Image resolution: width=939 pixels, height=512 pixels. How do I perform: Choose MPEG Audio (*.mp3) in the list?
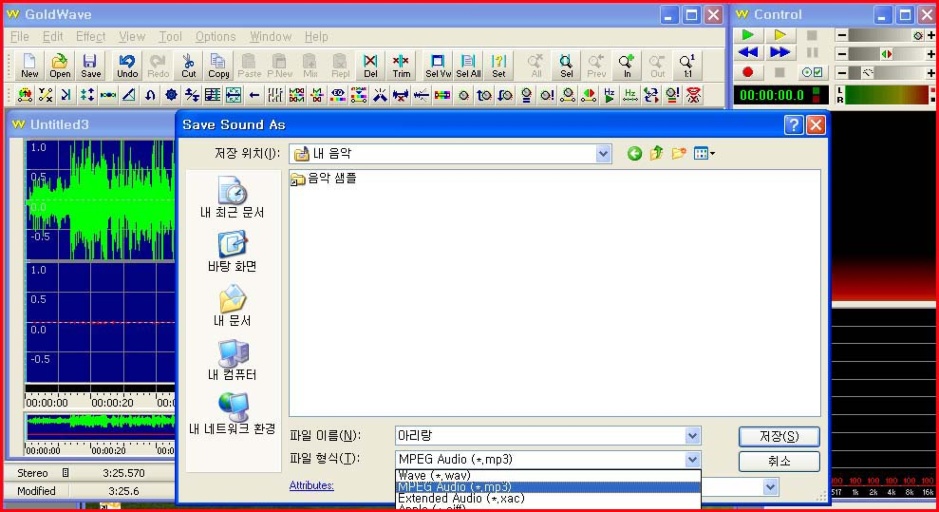click(548, 487)
